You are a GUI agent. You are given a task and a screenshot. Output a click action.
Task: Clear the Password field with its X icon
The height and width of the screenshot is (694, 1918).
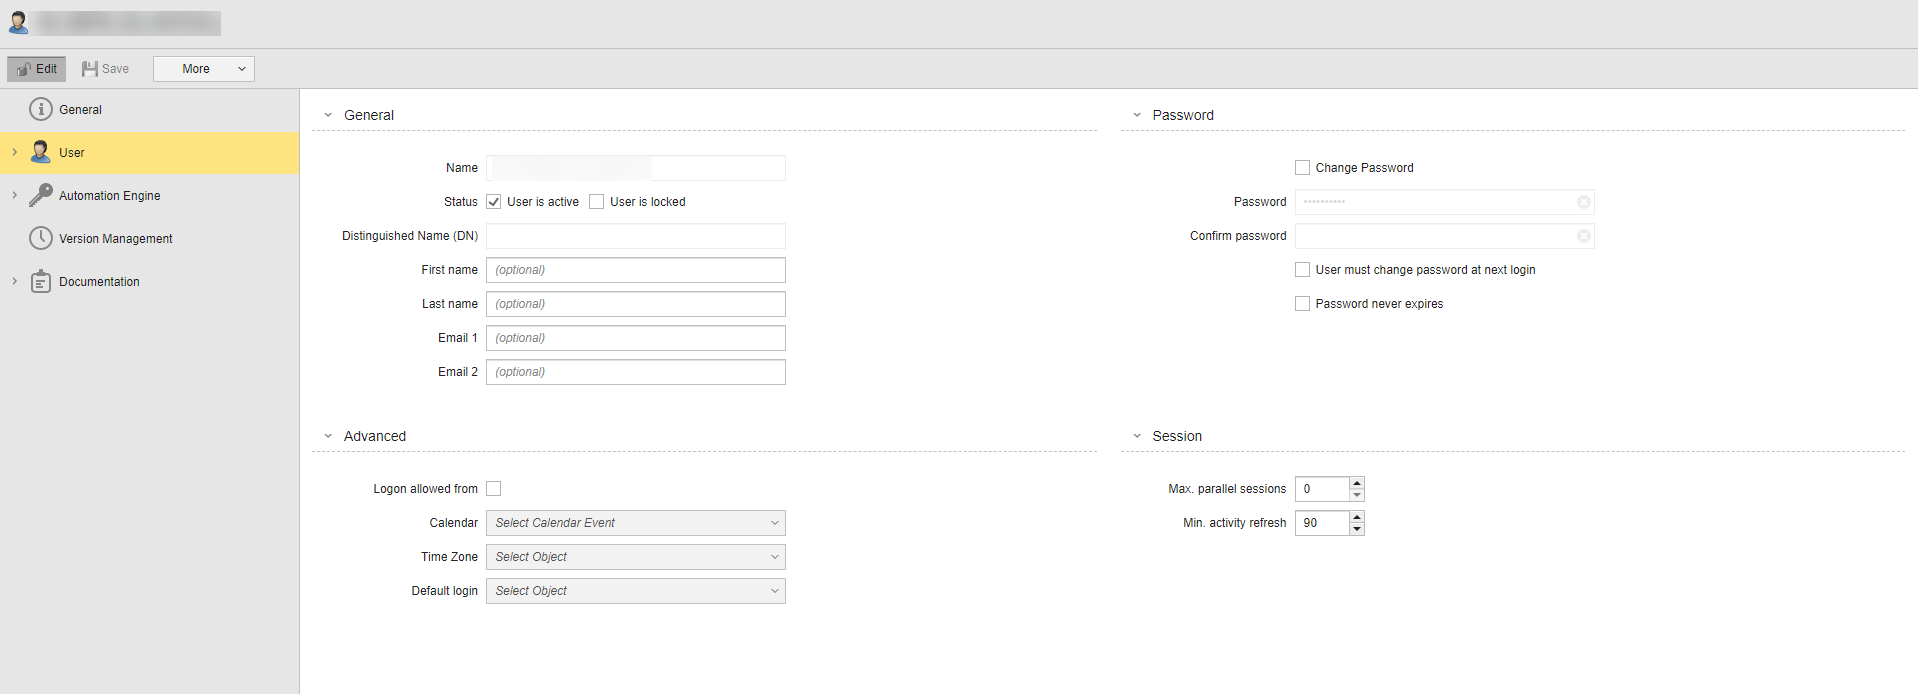click(x=1584, y=202)
